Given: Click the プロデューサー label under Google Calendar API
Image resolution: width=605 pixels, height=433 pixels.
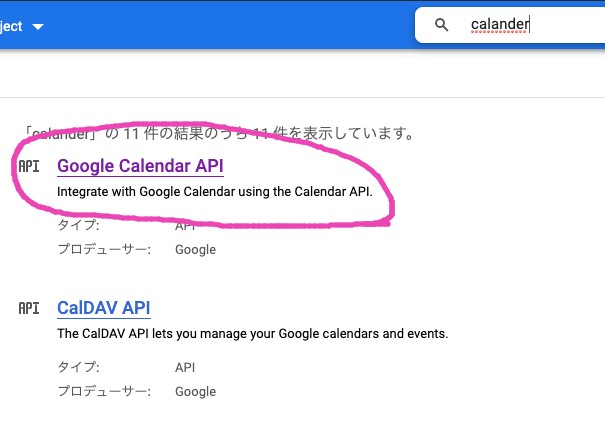Looking at the screenshot, I should click(104, 249).
